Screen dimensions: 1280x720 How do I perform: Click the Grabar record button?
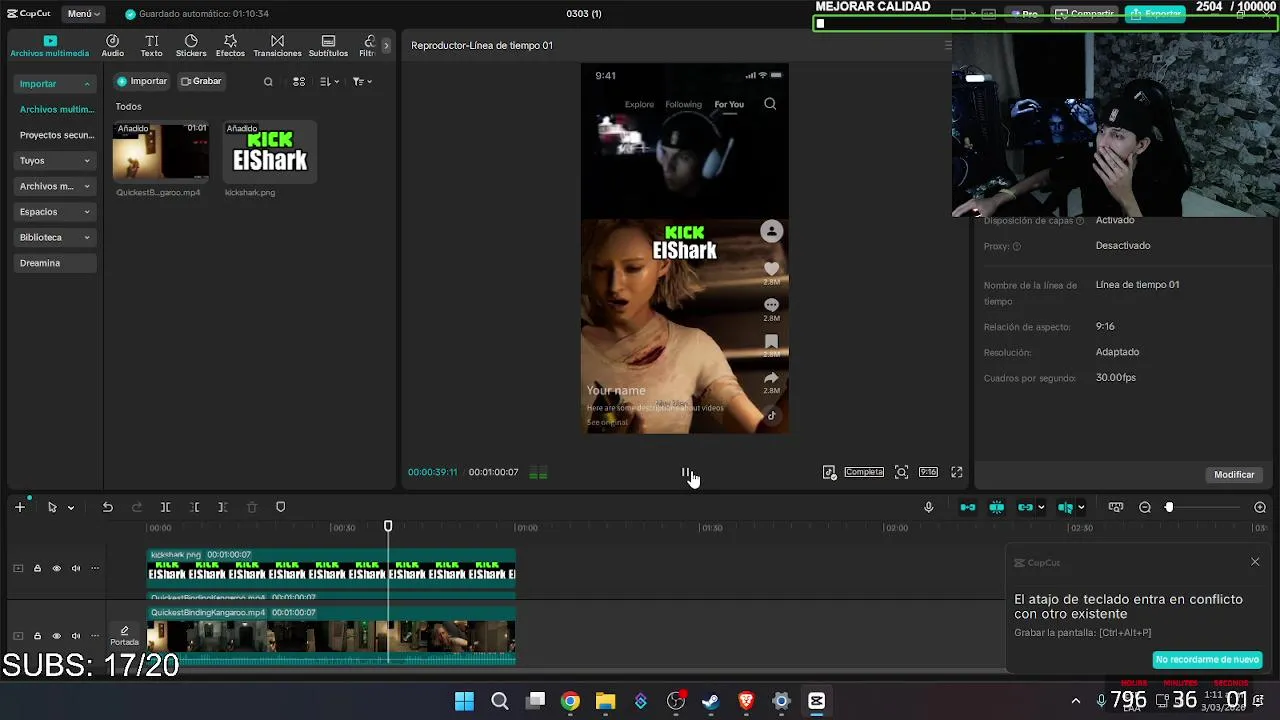tap(201, 81)
